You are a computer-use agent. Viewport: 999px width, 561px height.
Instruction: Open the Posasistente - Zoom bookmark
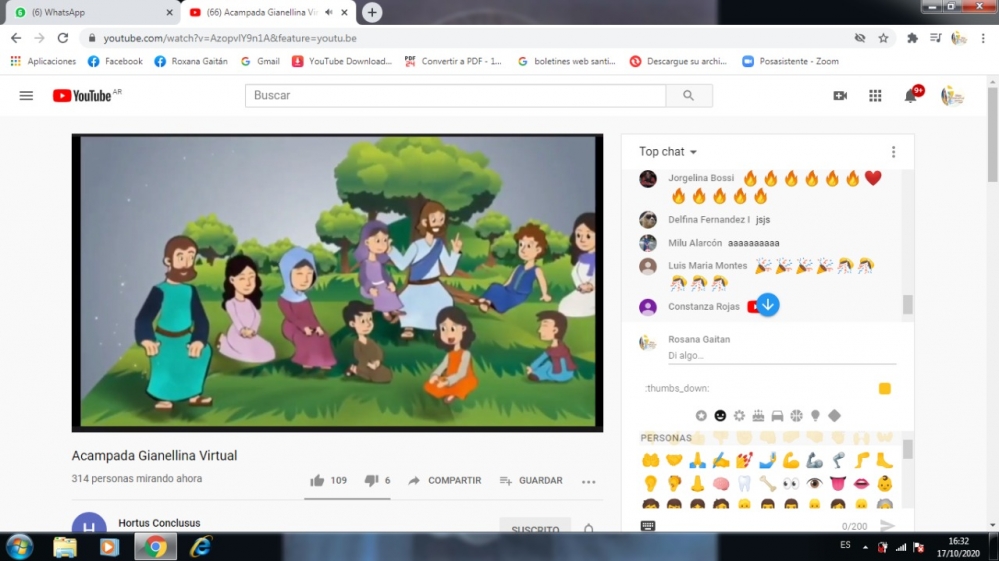point(791,61)
